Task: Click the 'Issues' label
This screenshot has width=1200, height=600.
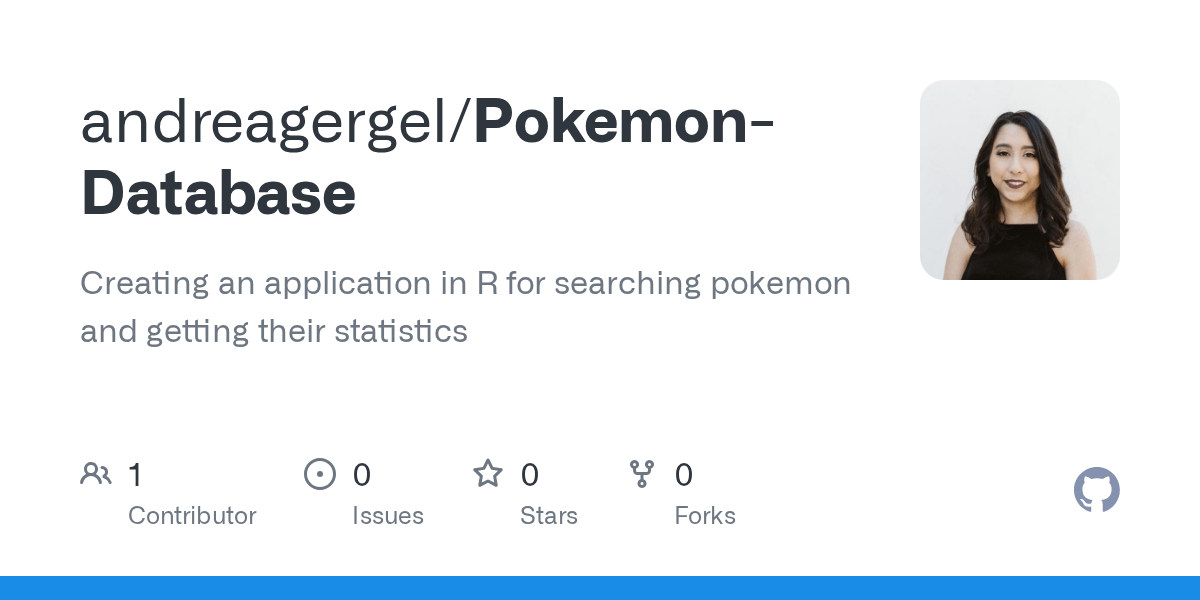Action: tap(388, 516)
